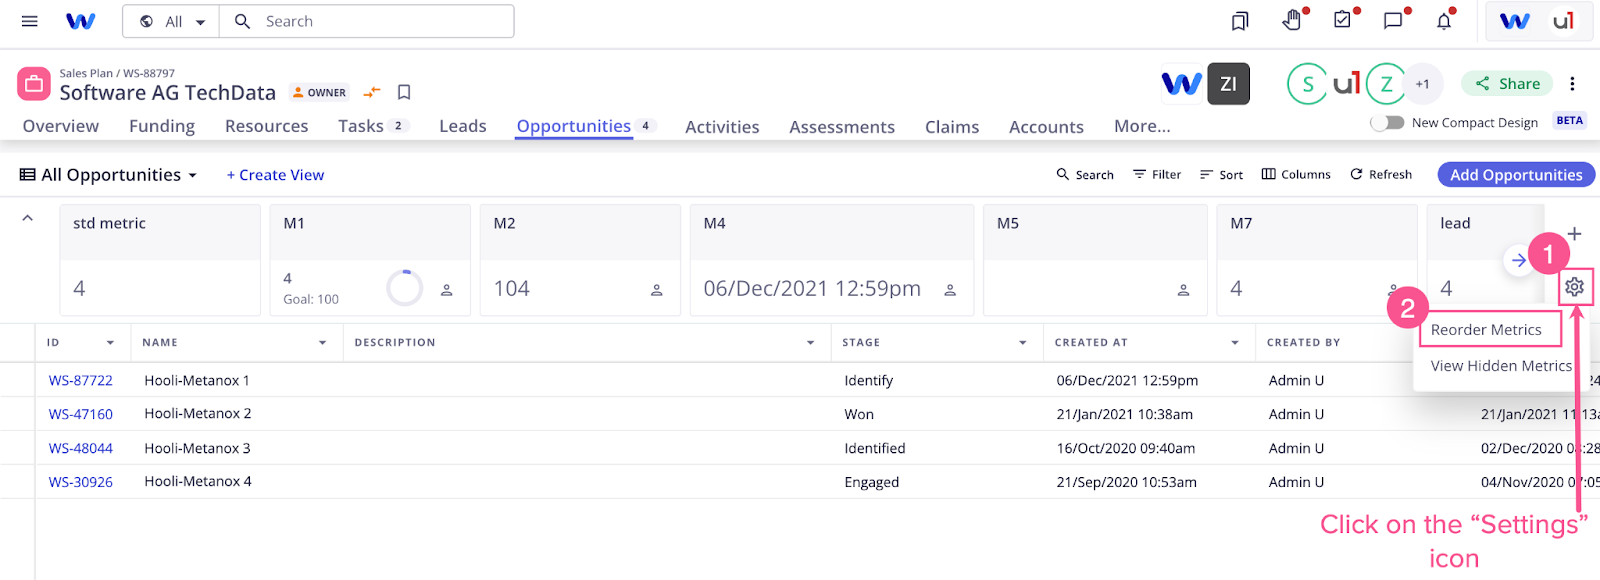Open the More... tabs menu
1600x580 pixels.
point(1142,126)
